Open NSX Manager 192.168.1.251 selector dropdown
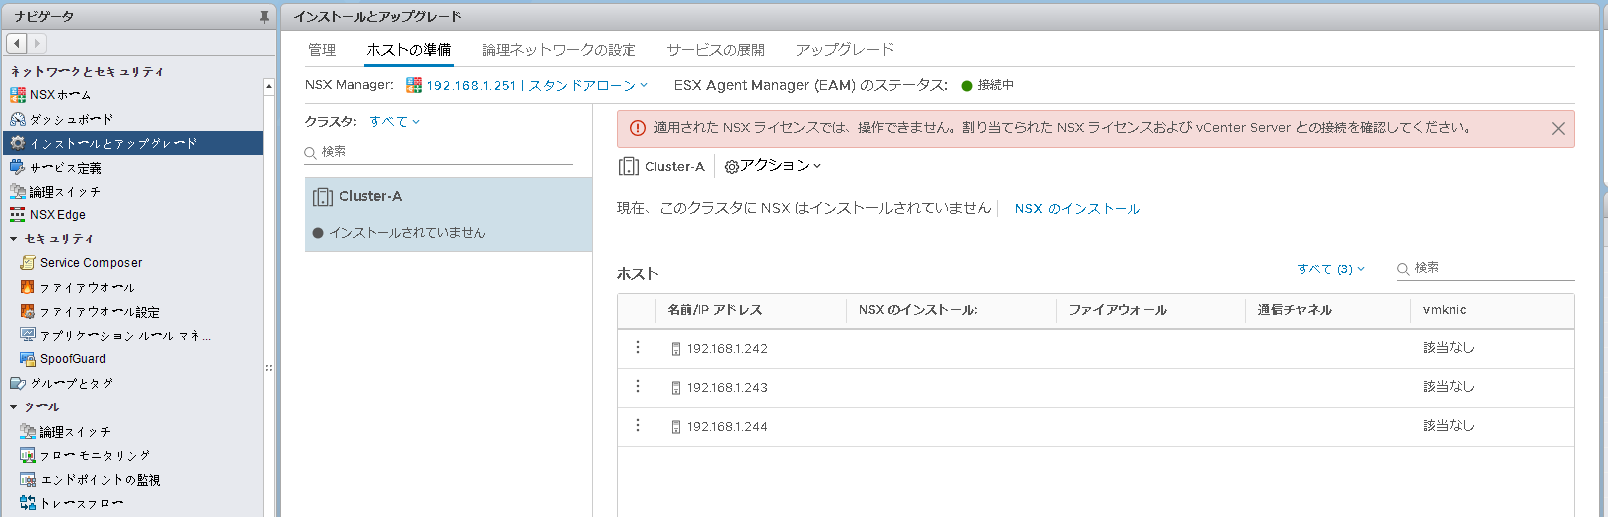Image resolution: width=1608 pixels, height=517 pixels. [x=537, y=85]
